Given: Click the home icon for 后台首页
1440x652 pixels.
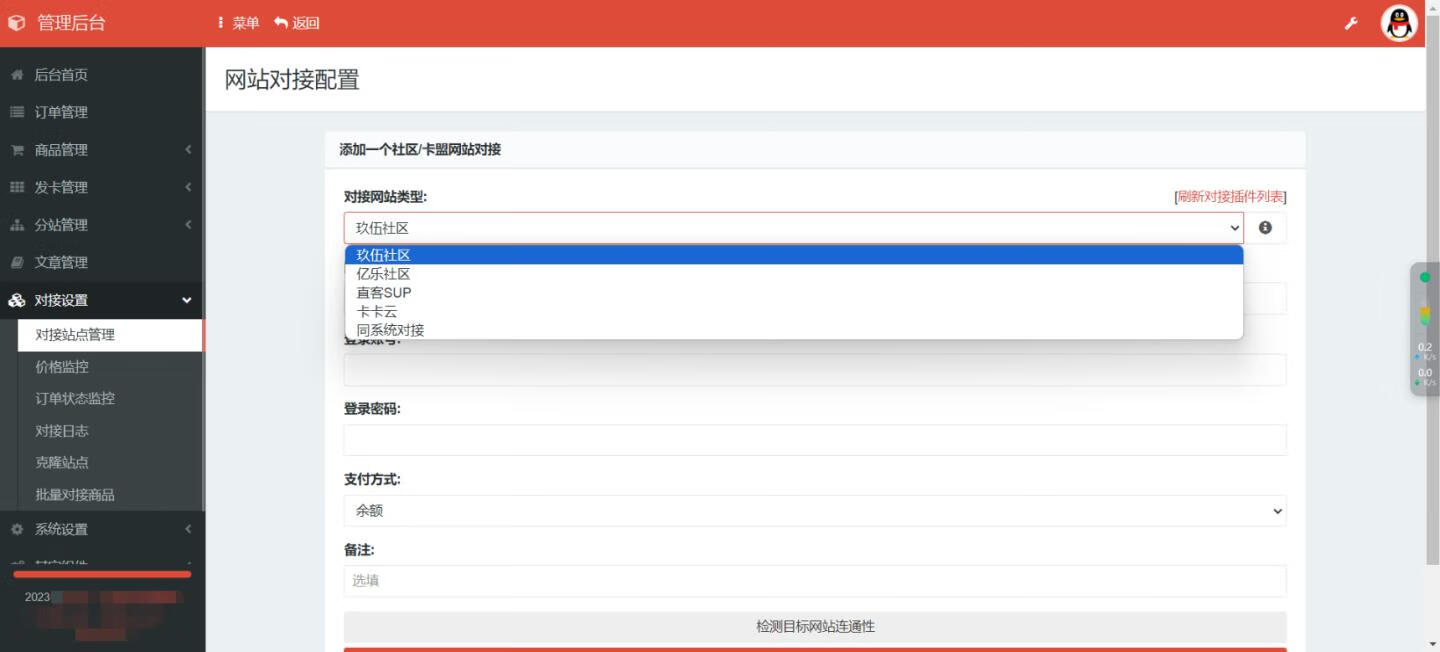Looking at the screenshot, I should [x=17, y=75].
